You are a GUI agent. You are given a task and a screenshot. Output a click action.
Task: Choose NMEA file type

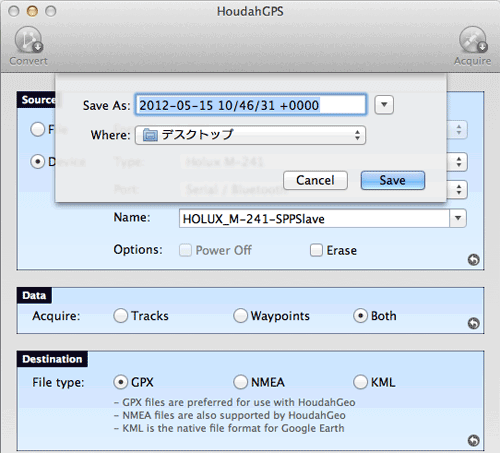pos(240,382)
